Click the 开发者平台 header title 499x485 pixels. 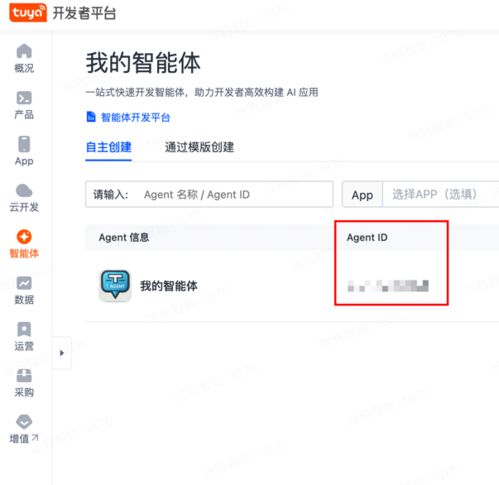[84, 13]
